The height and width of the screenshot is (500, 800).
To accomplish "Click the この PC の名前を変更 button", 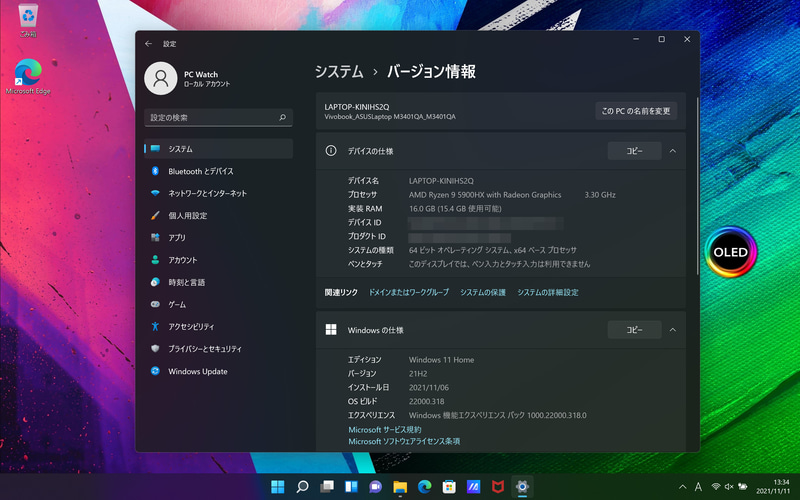I will coord(636,111).
